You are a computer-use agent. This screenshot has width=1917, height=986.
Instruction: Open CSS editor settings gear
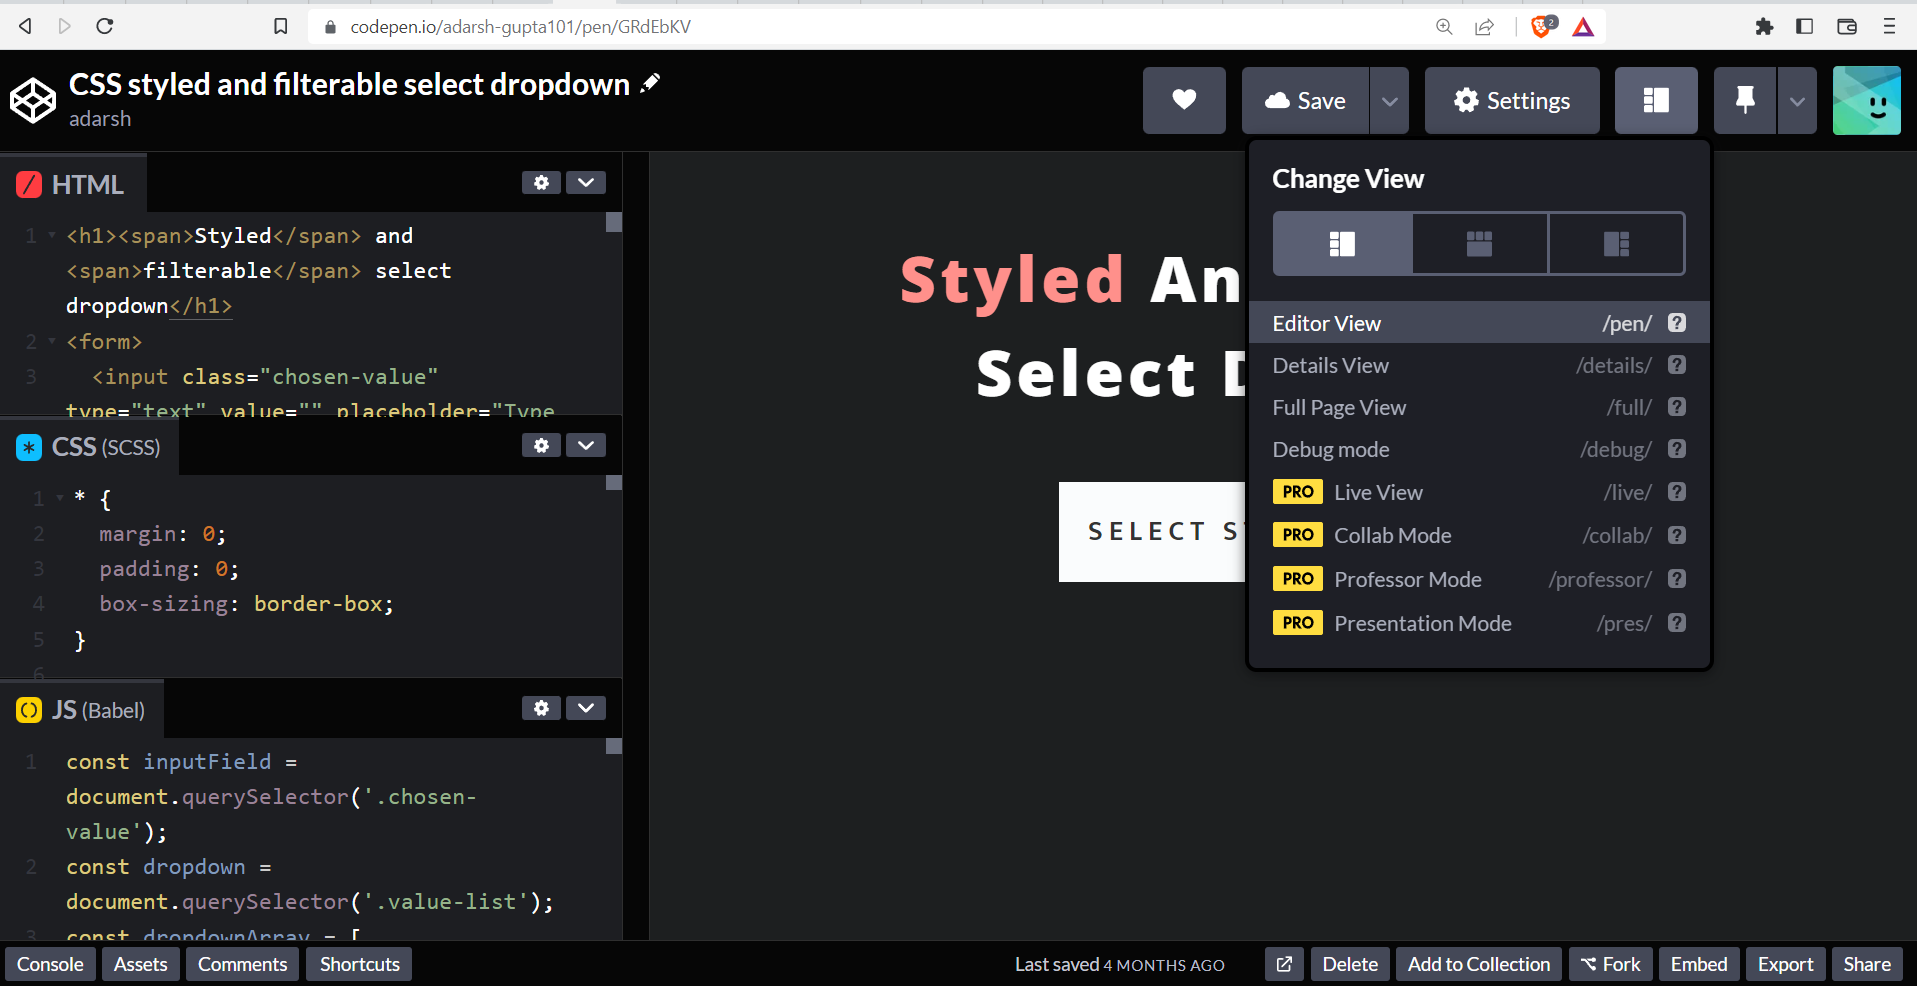[x=541, y=445]
